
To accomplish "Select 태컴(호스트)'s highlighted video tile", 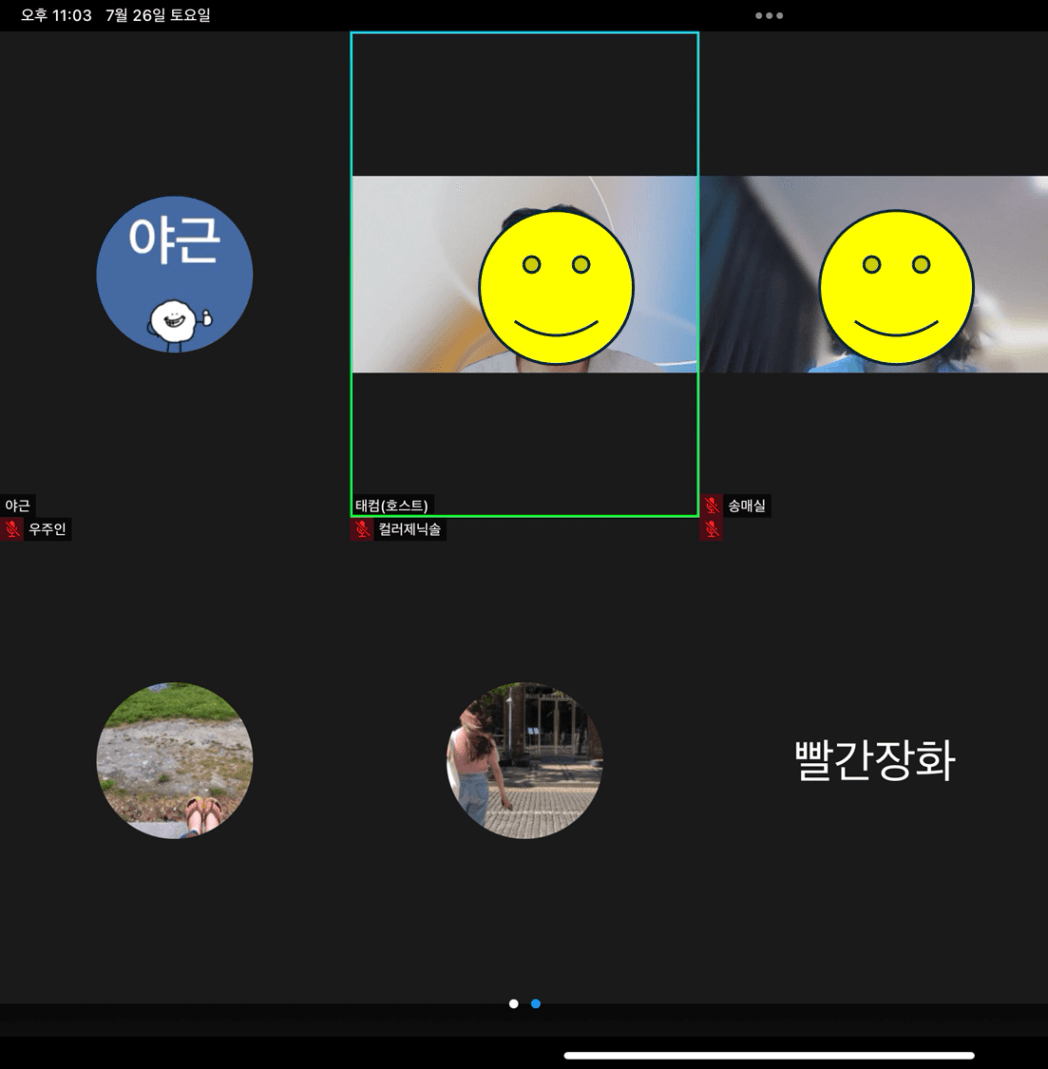I will (x=524, y=274).
